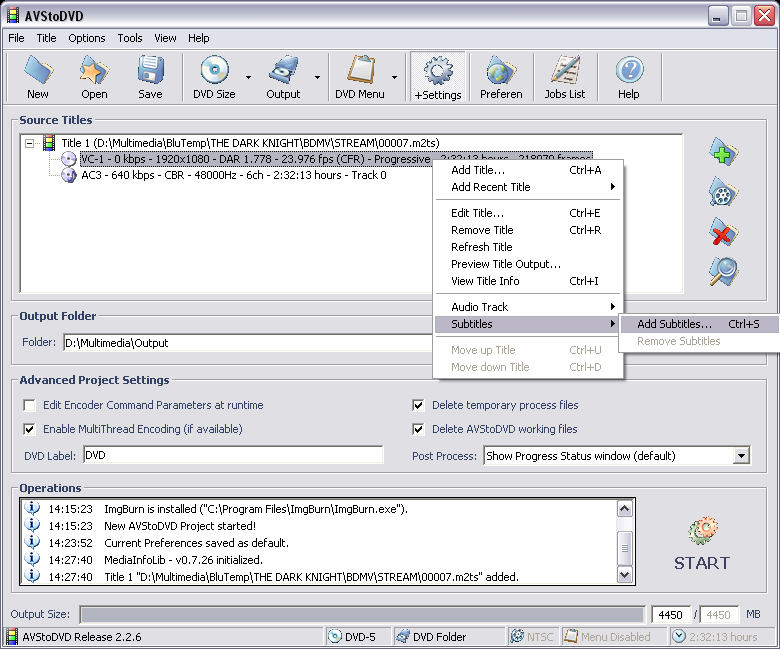Click the add title green plus icon
Screen dimensions: 780x649
[x=723, y=152]
